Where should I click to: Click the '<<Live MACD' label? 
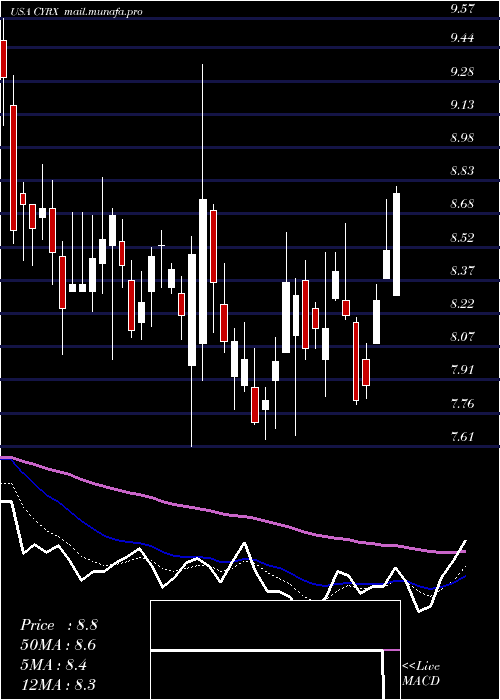click(x=421, y=673)
